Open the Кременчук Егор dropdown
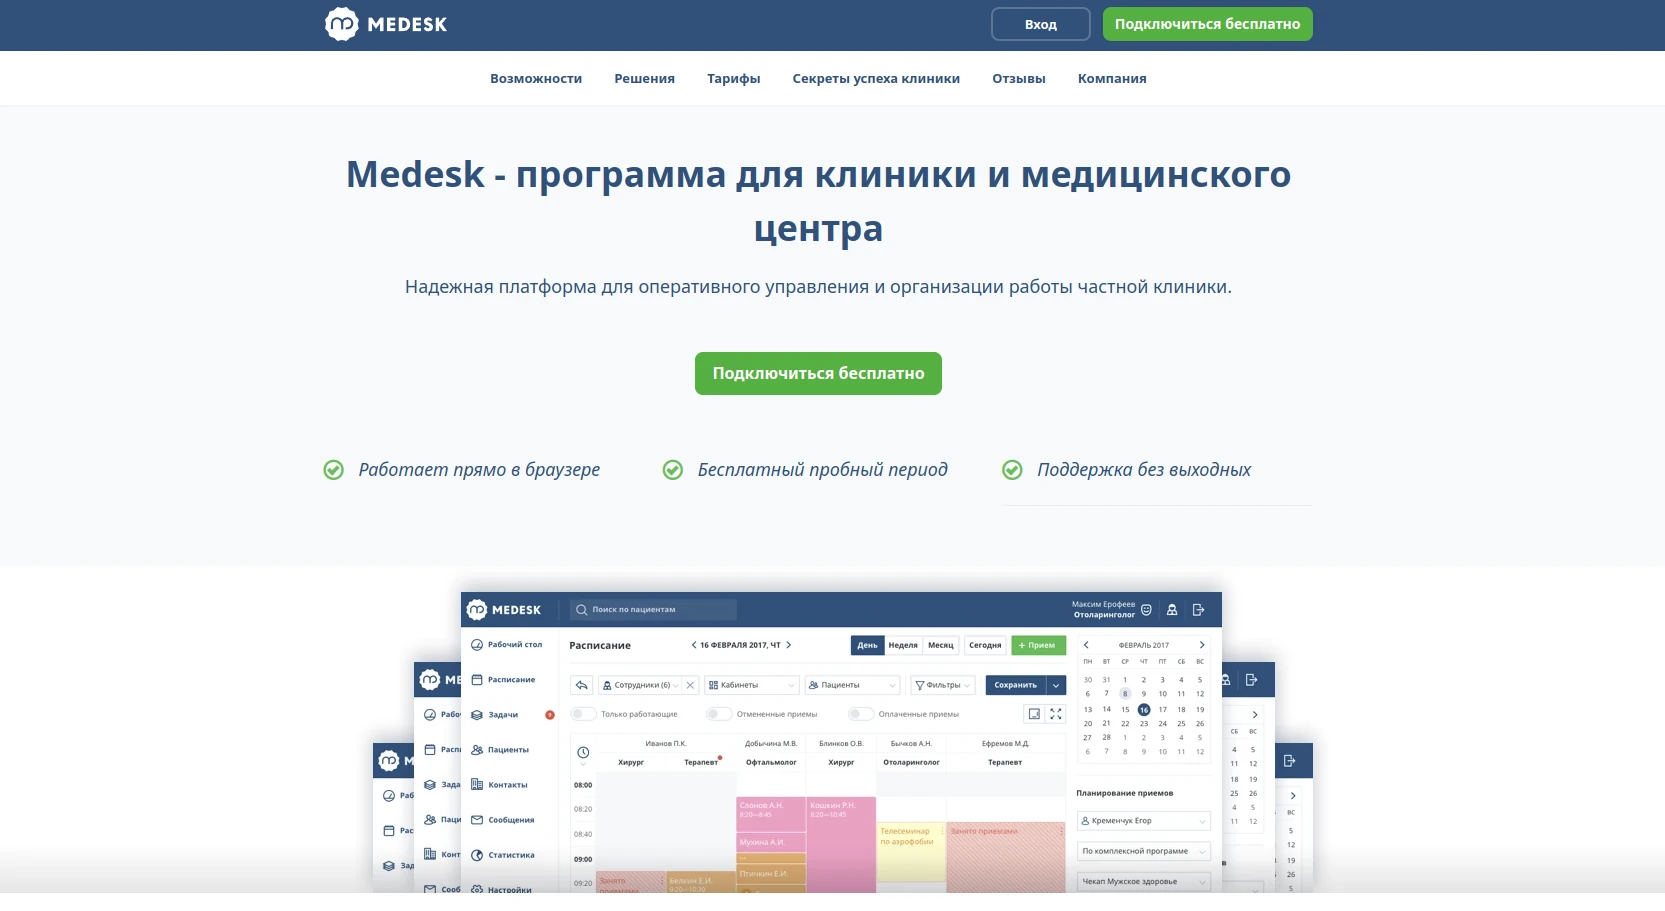Viewport: 1665px width, 911px height. coord(1143,821)
